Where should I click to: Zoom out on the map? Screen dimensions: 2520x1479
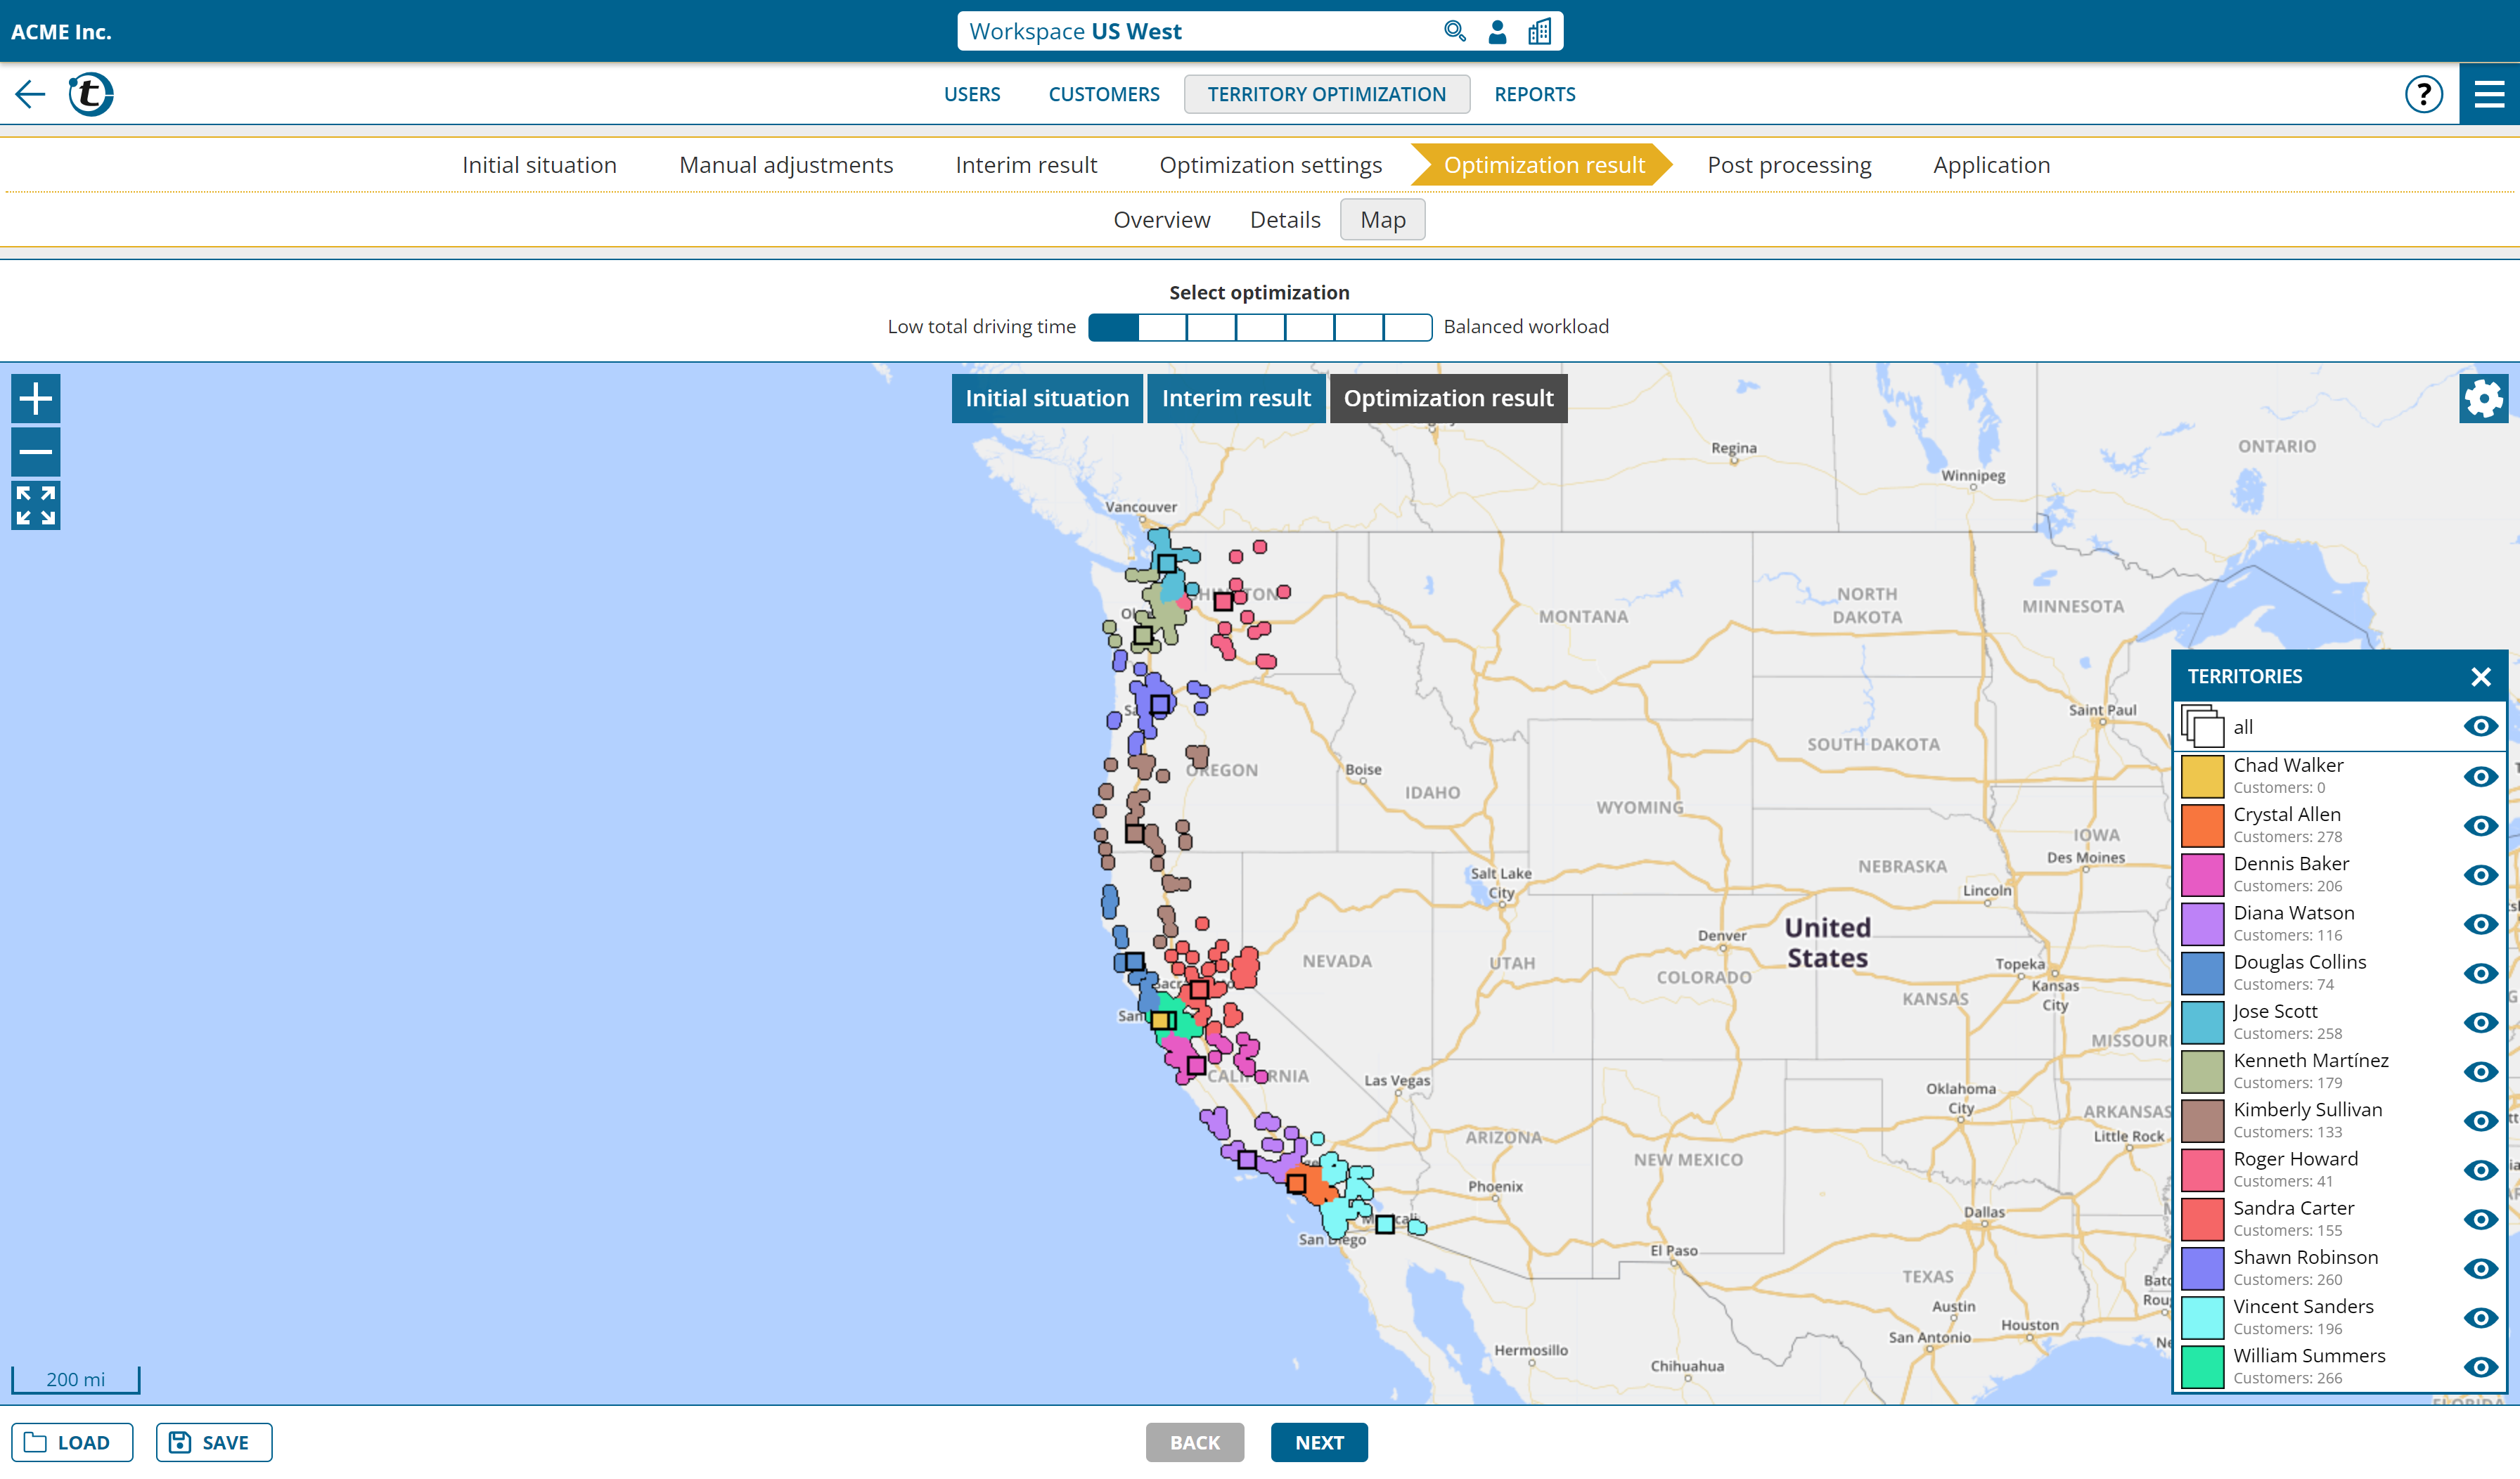pyautogui.click(x=36, y=452)
